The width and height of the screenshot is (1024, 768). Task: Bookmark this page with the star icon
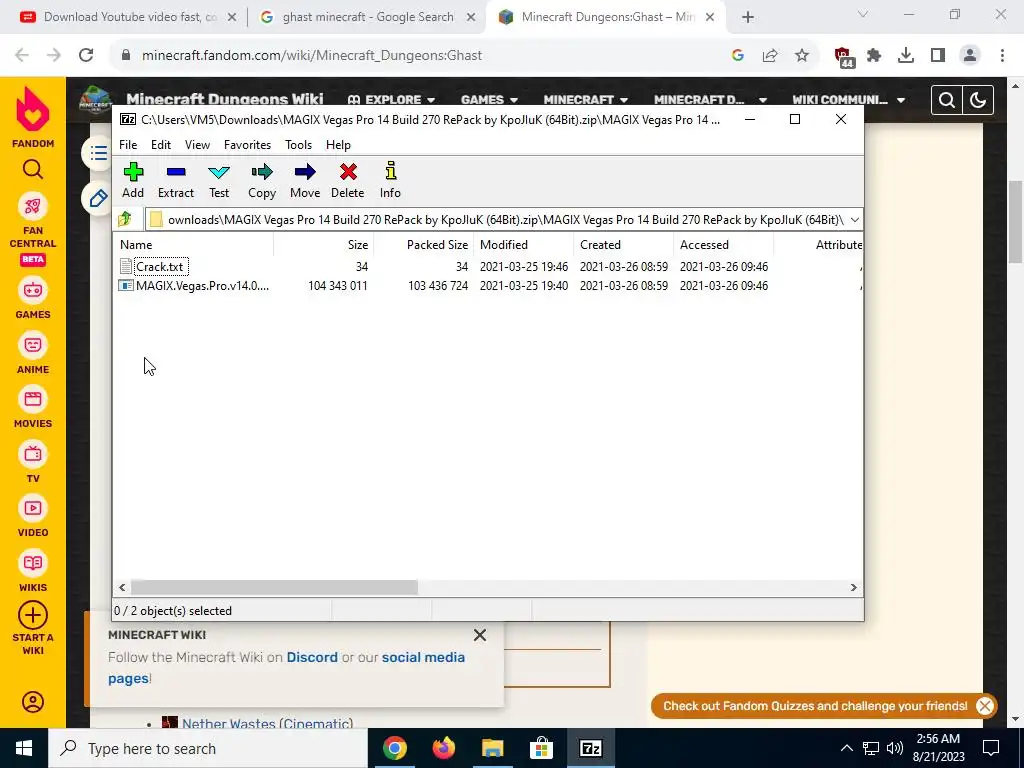pos(802,56)
